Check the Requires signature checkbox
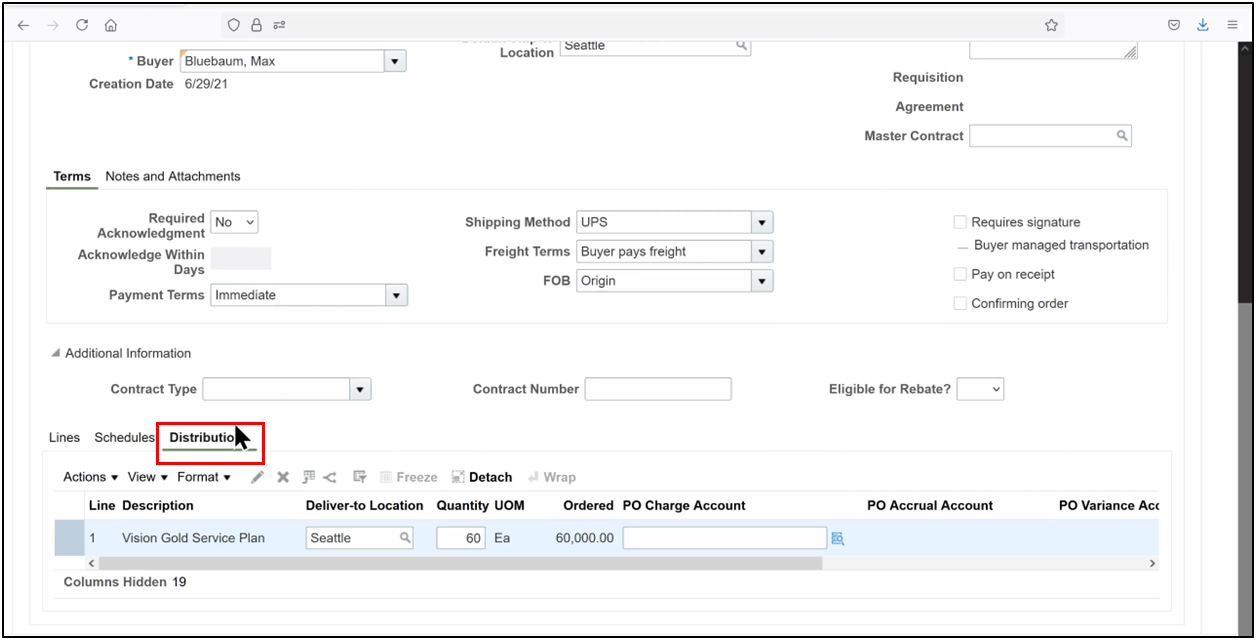This screenshot has height=640, width=1256. tap(960, 221)
